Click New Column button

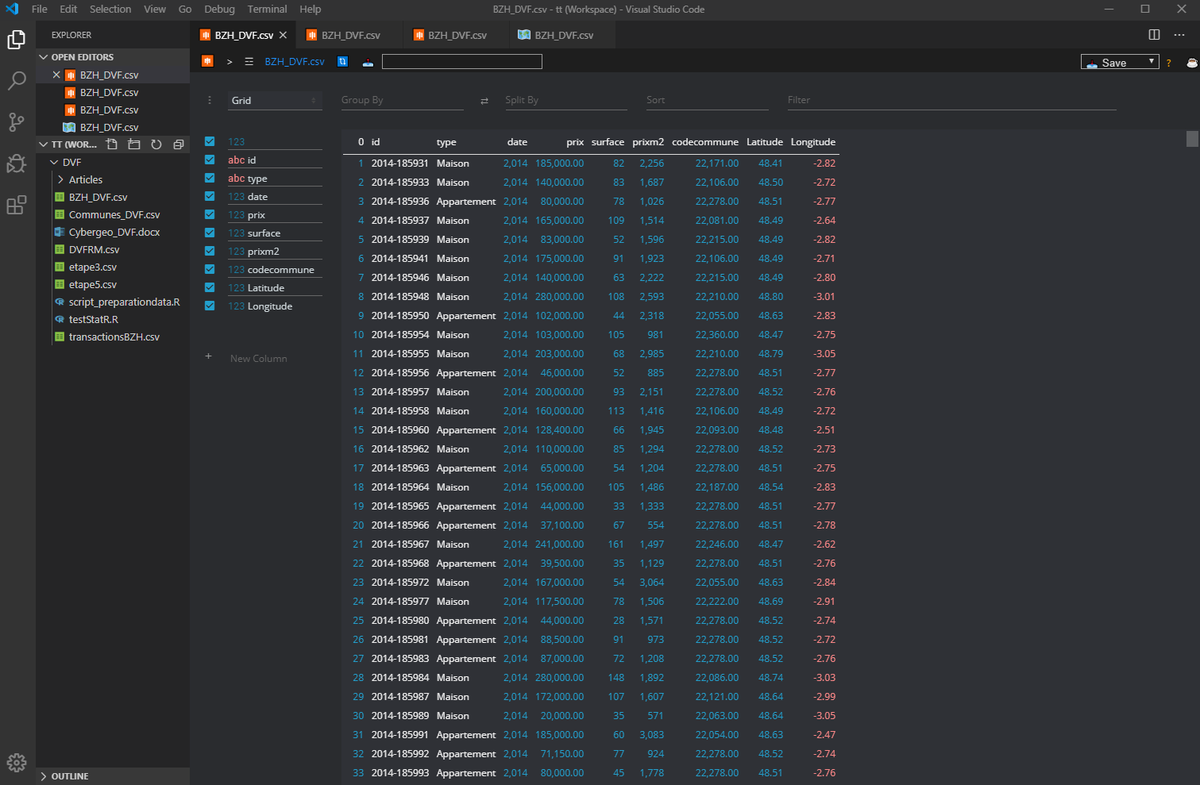point(258,358)
